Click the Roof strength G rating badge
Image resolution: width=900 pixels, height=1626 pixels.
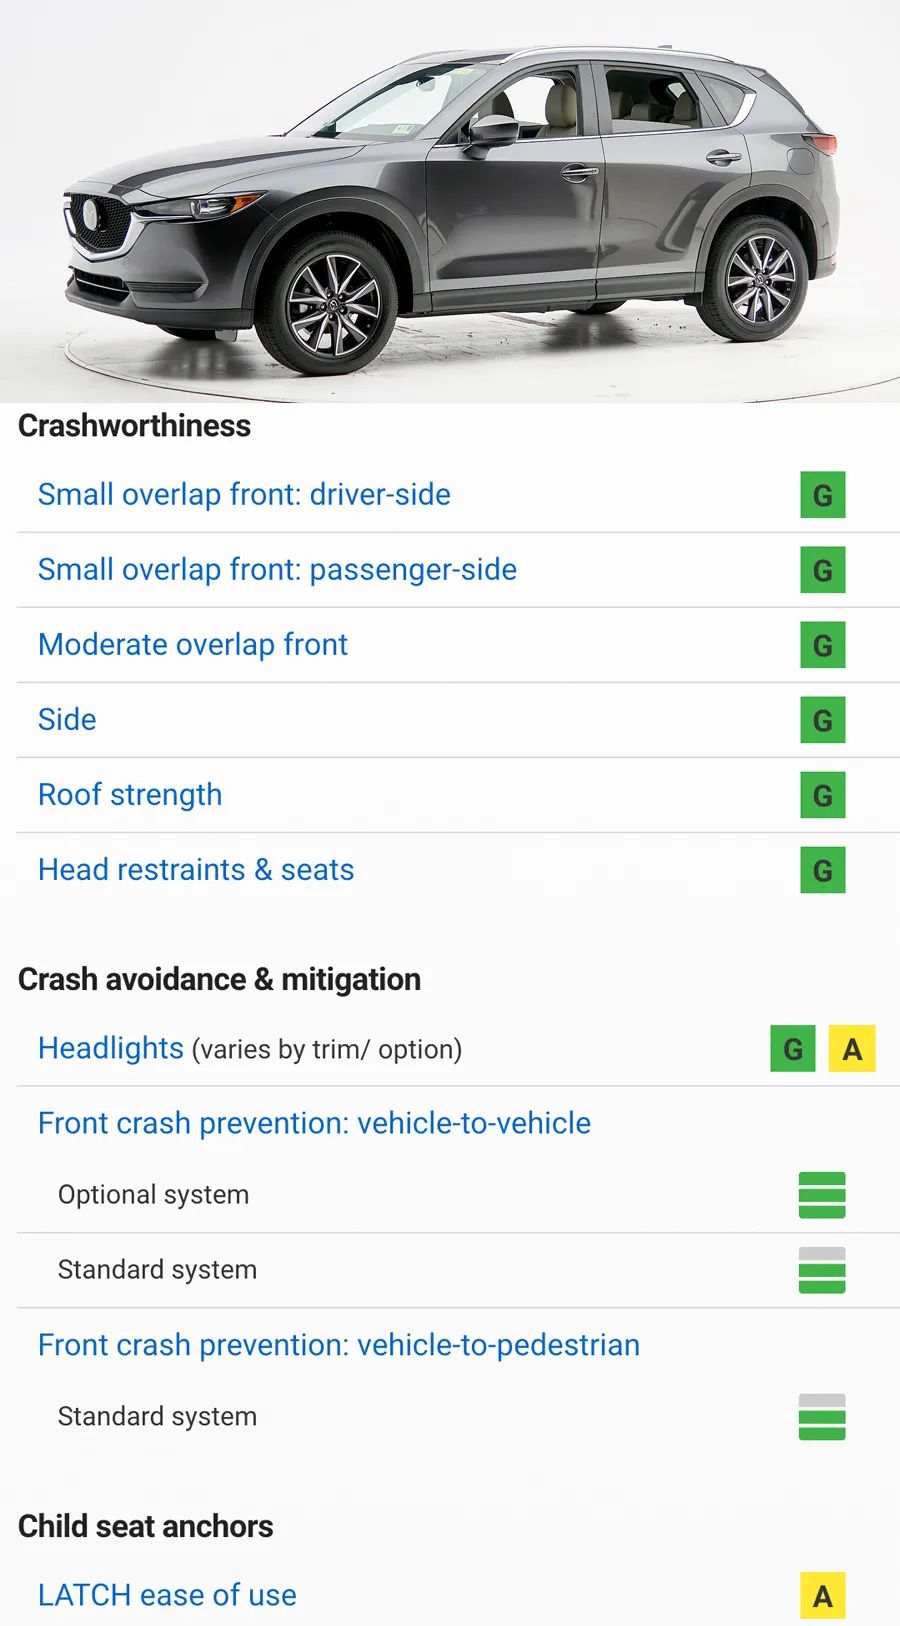click(x=823, y=795)
